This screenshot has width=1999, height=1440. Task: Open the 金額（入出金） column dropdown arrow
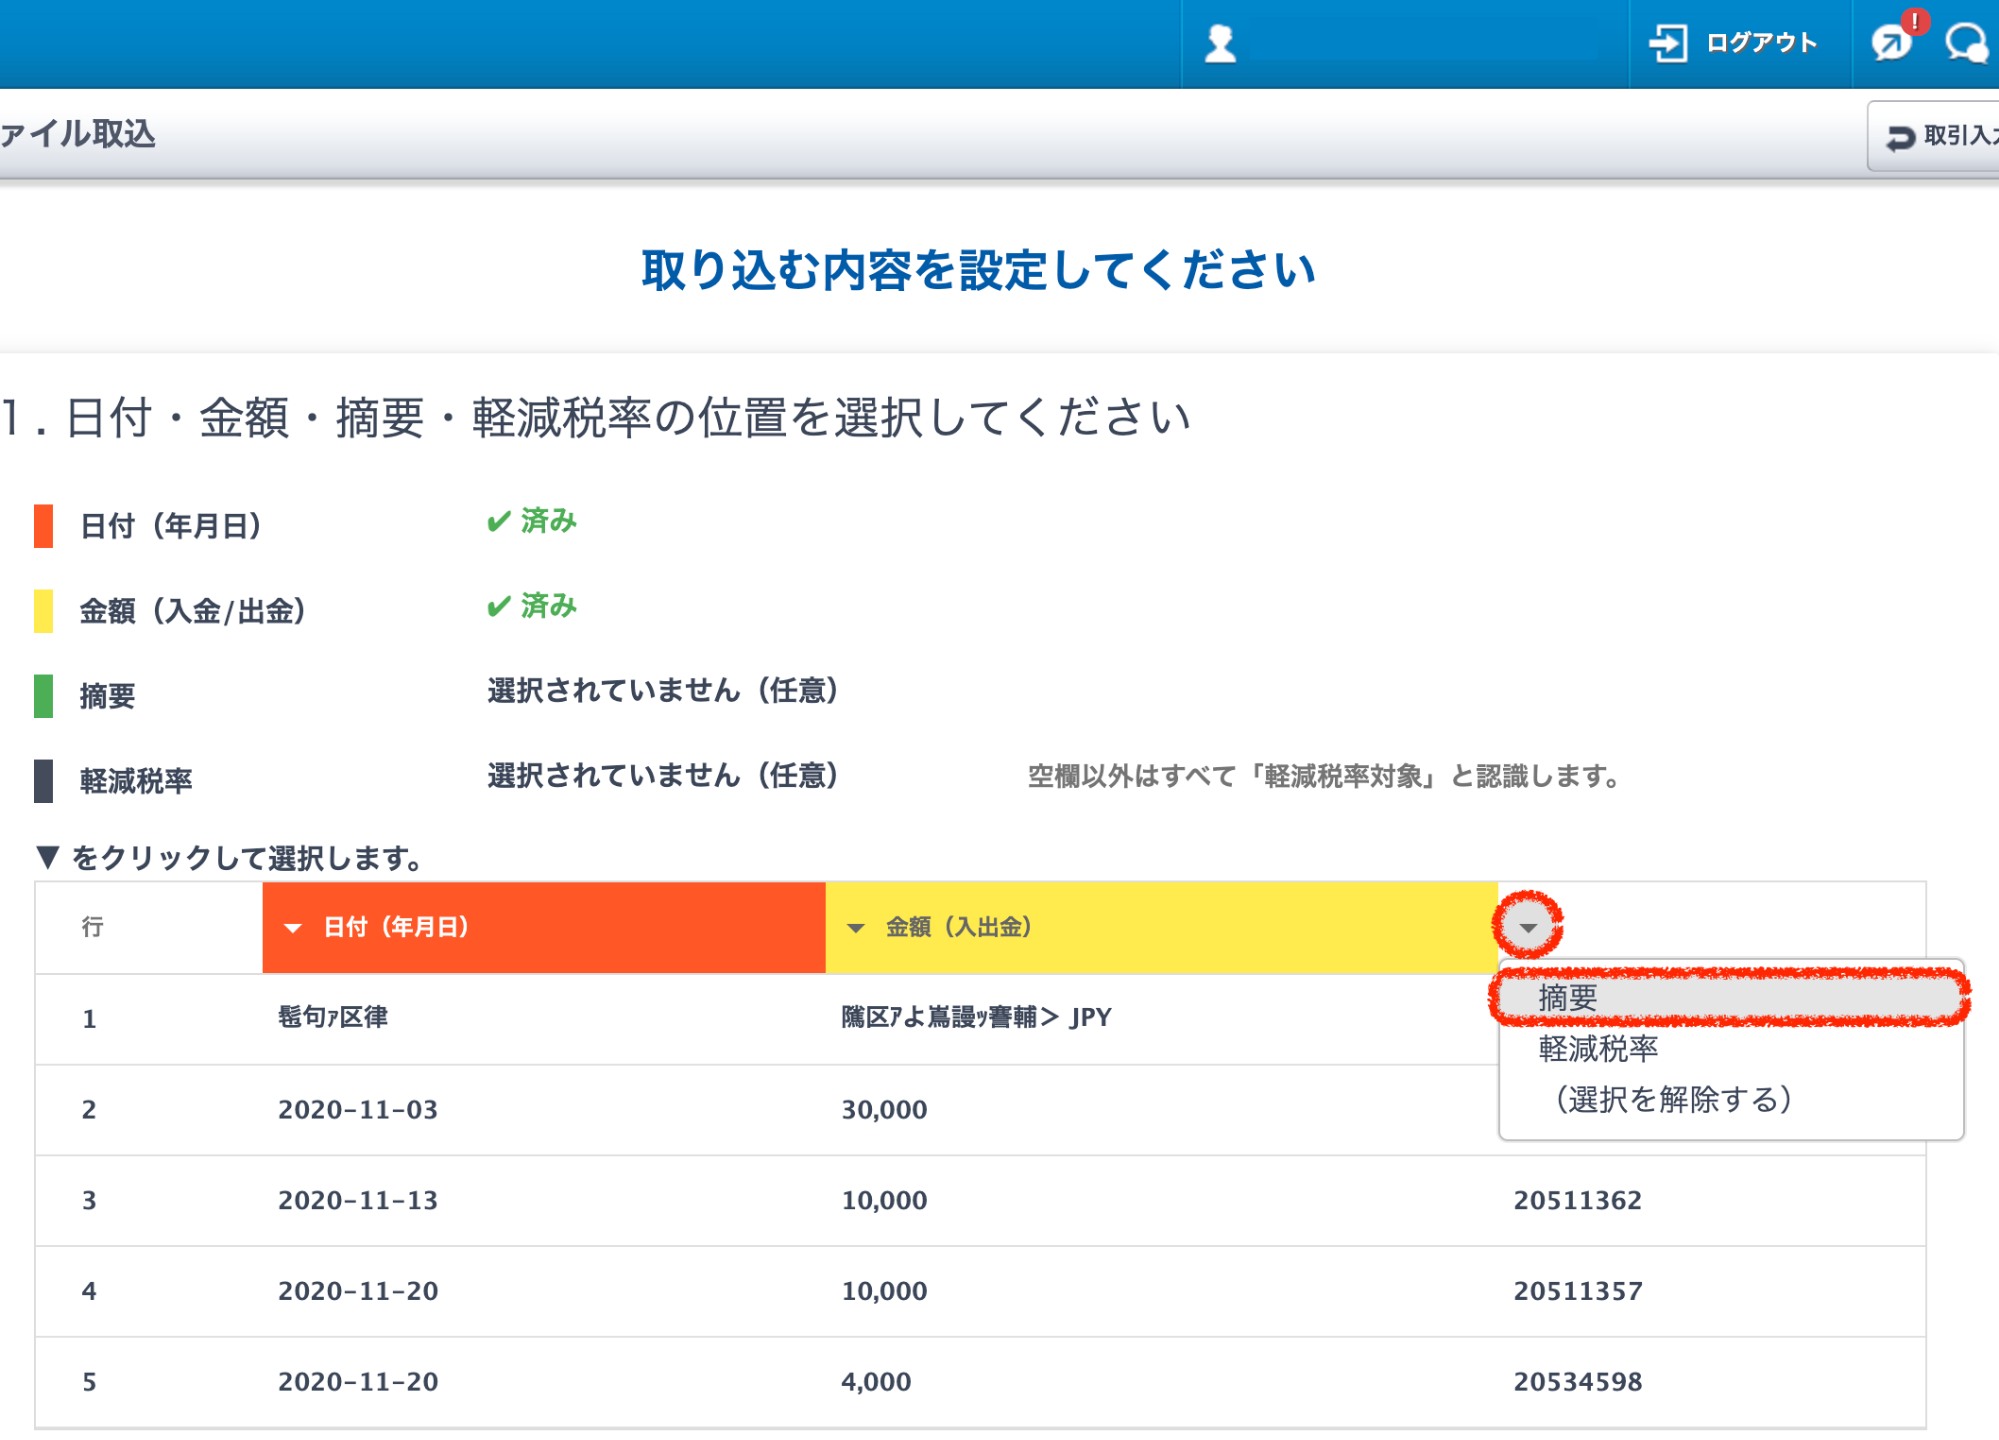click(x=855, y=928)
